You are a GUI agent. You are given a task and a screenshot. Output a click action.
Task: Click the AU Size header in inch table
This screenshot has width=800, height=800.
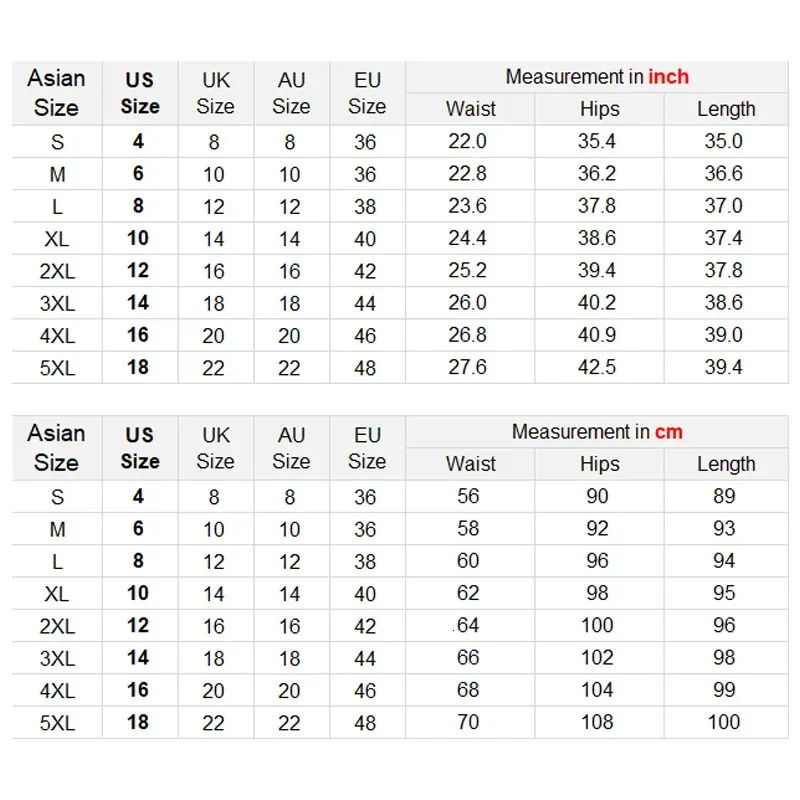tap(291, 93)
